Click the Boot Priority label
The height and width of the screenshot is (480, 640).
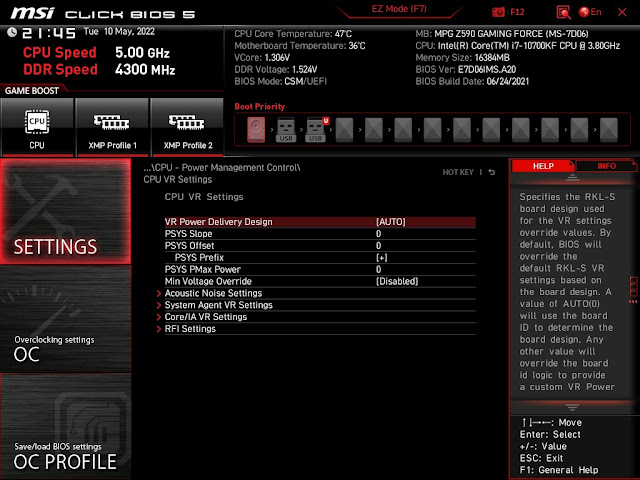pyautogui.click(x=260, y=107)
